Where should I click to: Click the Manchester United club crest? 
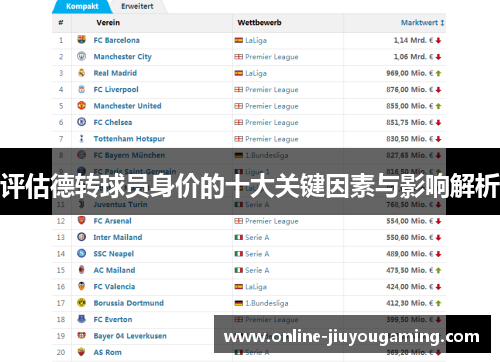(81, 106)
